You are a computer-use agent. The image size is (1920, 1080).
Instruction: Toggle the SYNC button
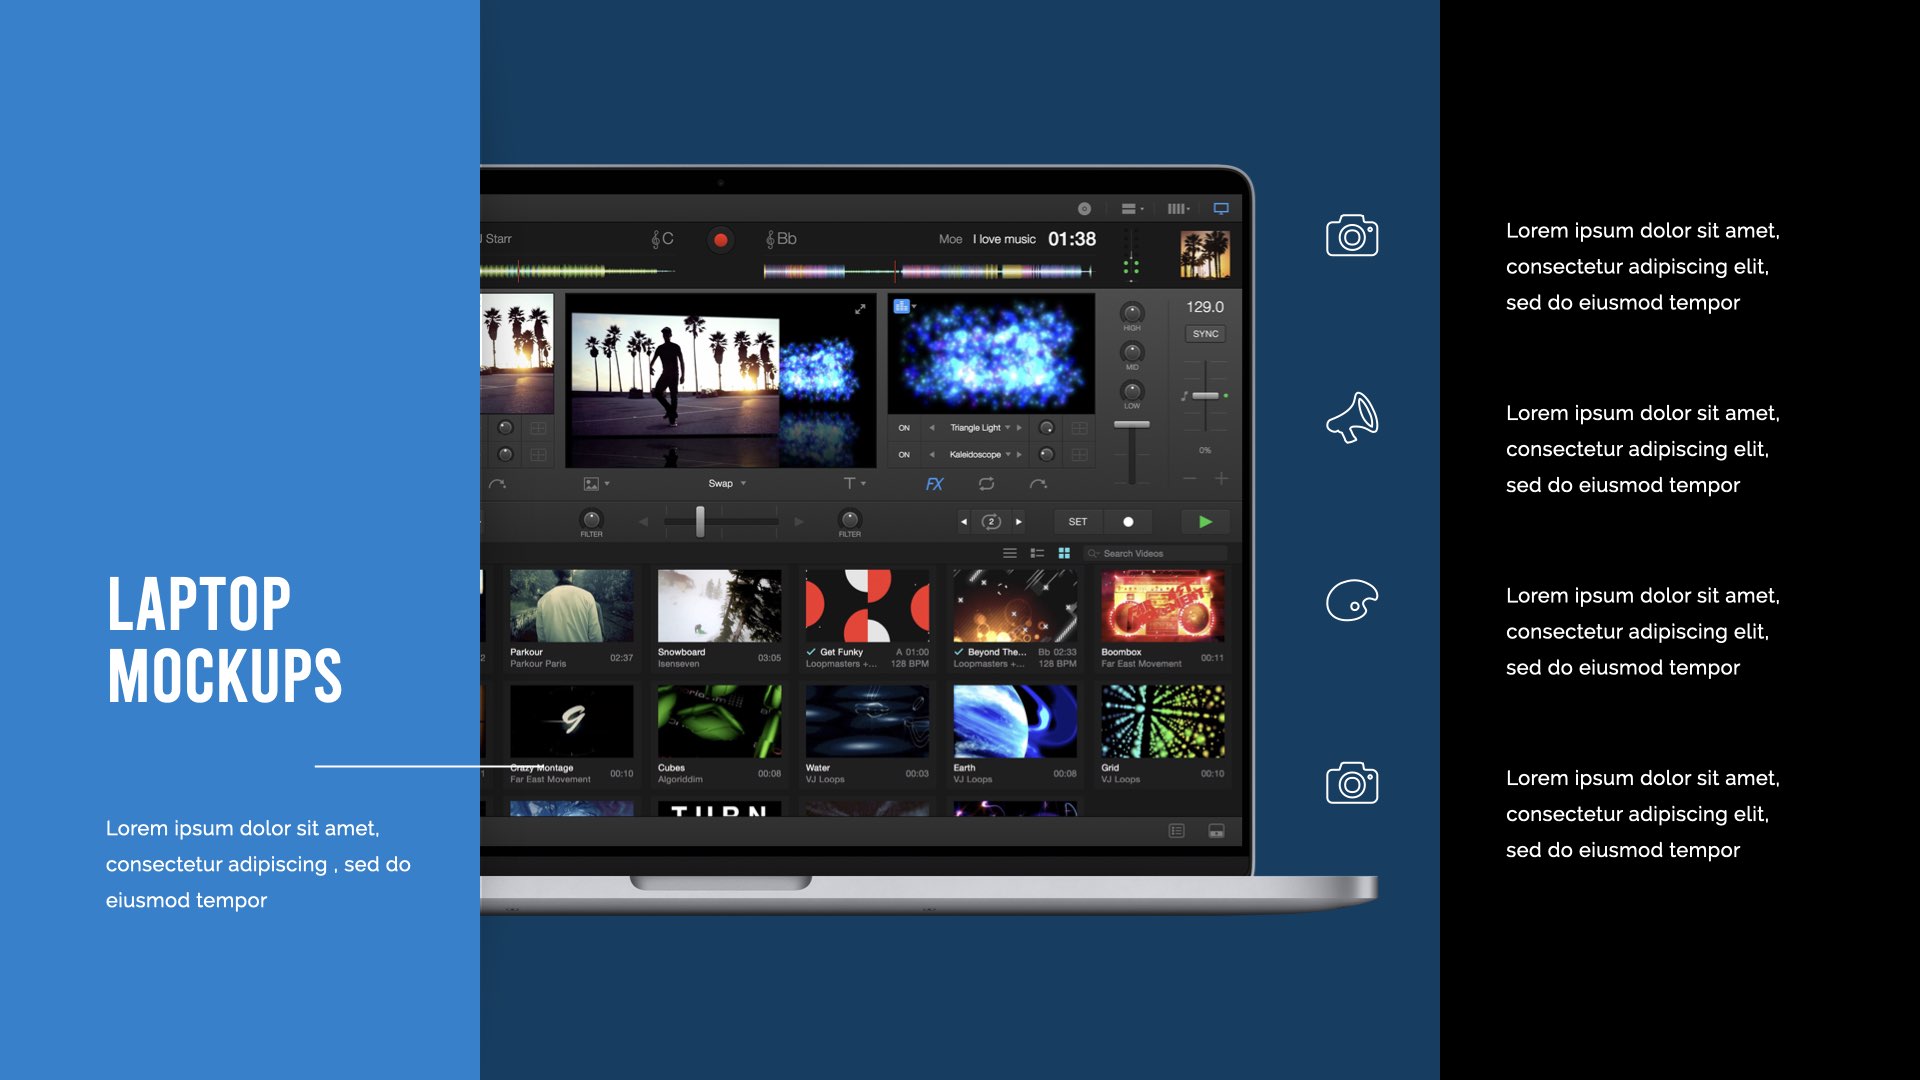coord(1205,334)
